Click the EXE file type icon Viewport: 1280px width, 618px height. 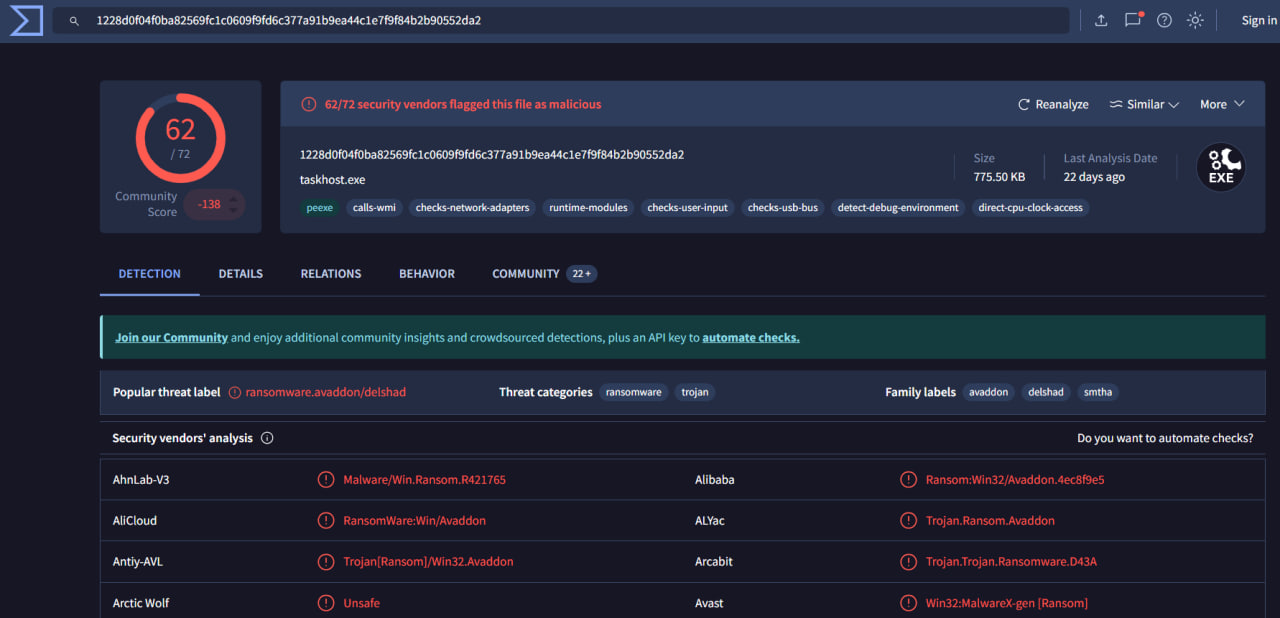point(1220,168)
